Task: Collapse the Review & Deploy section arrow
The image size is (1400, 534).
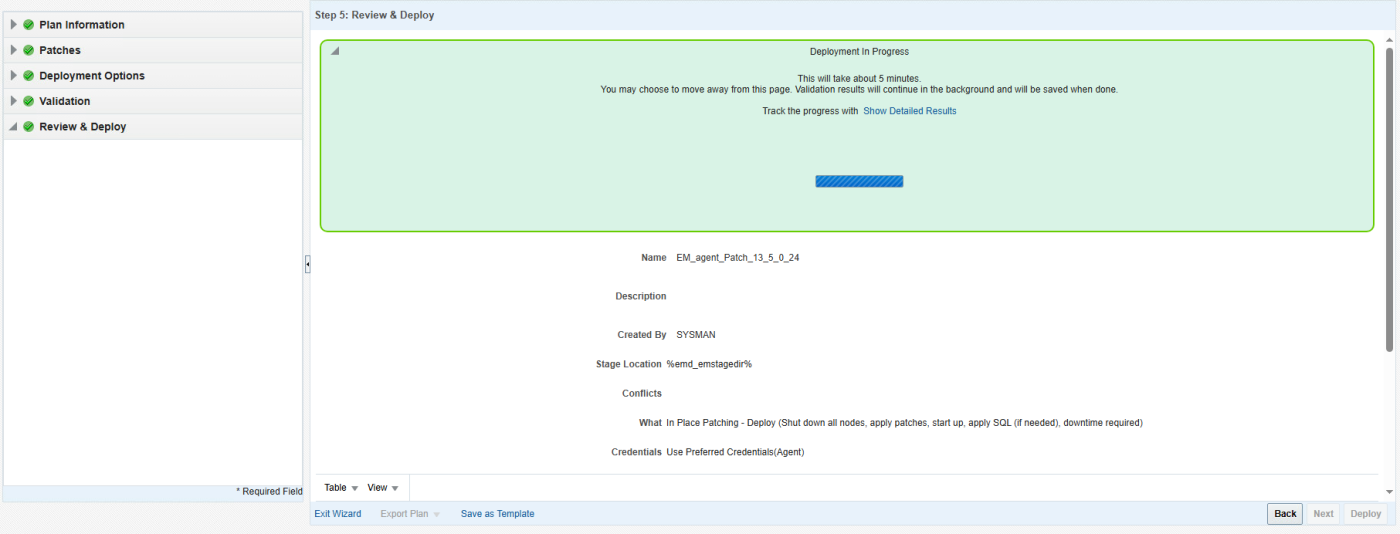Action: [14, 127]
